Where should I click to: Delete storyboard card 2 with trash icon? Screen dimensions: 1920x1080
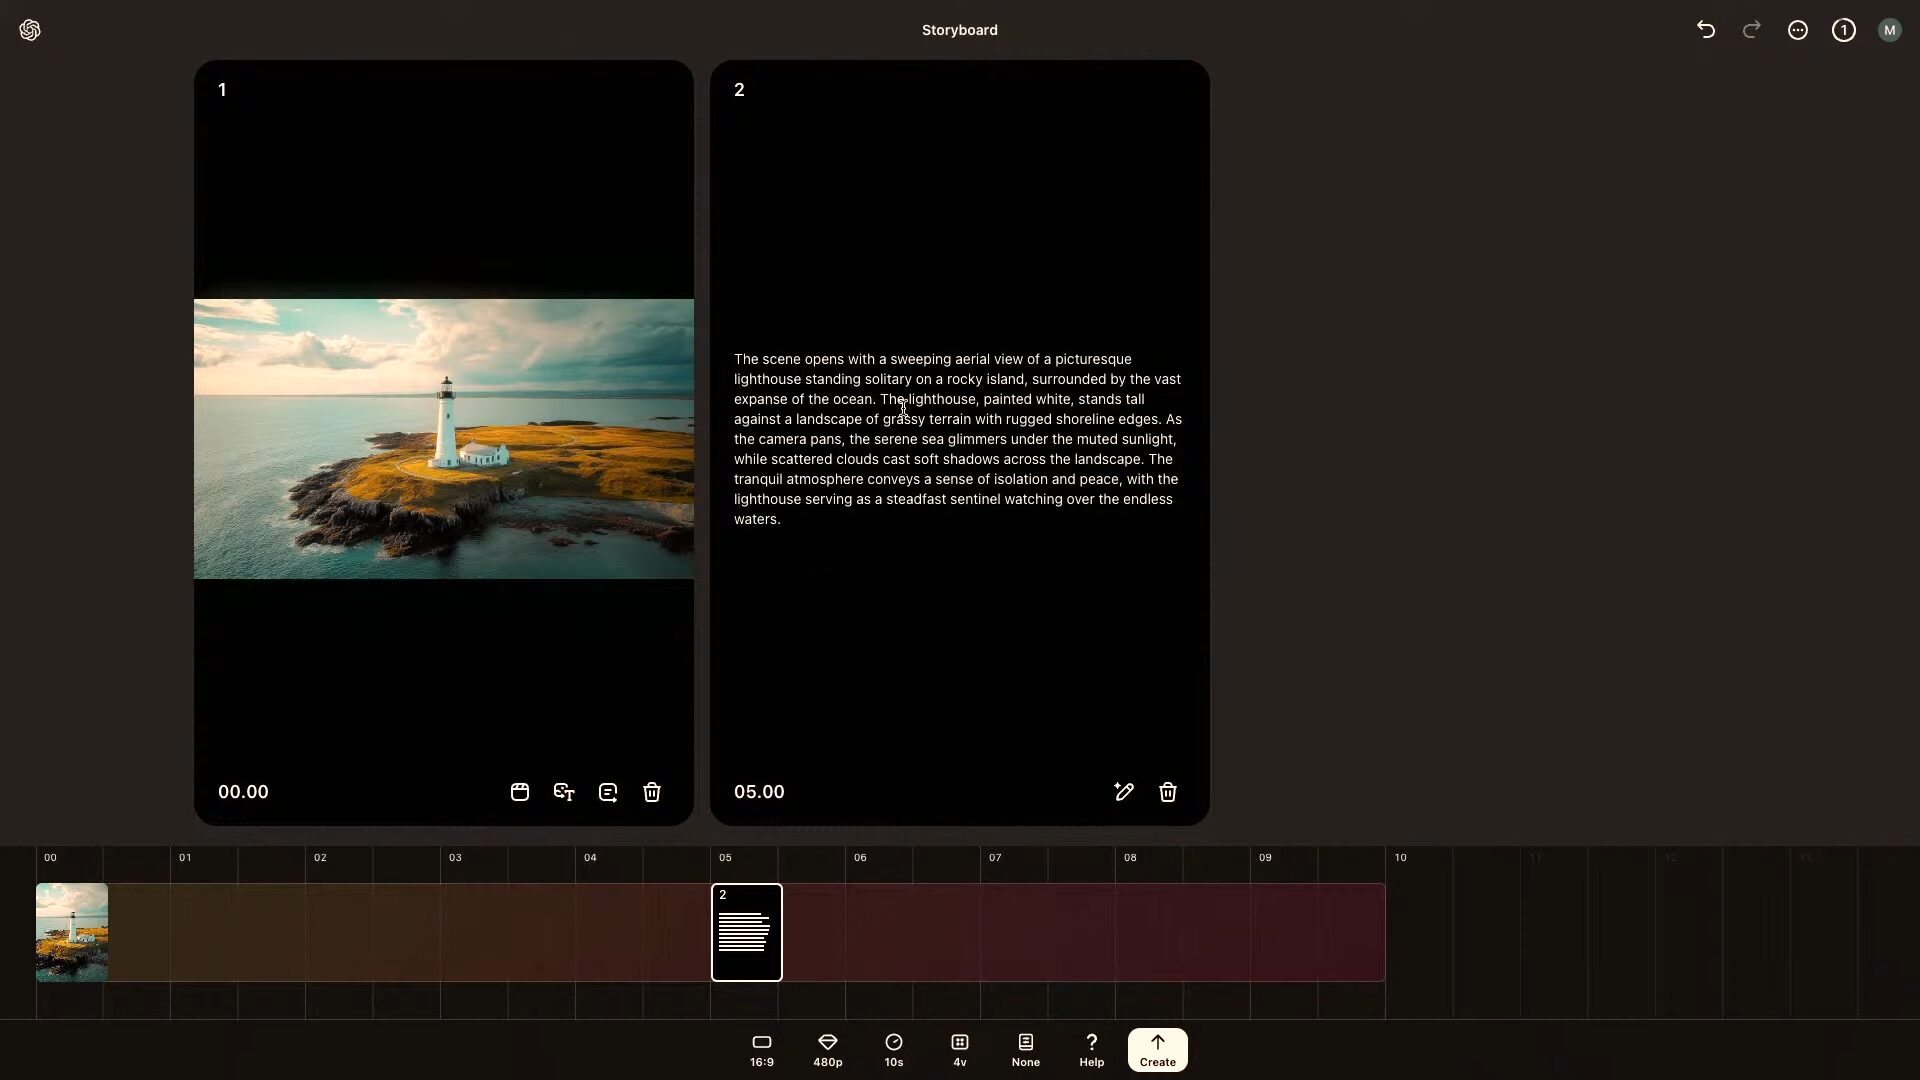[1168, 792]
